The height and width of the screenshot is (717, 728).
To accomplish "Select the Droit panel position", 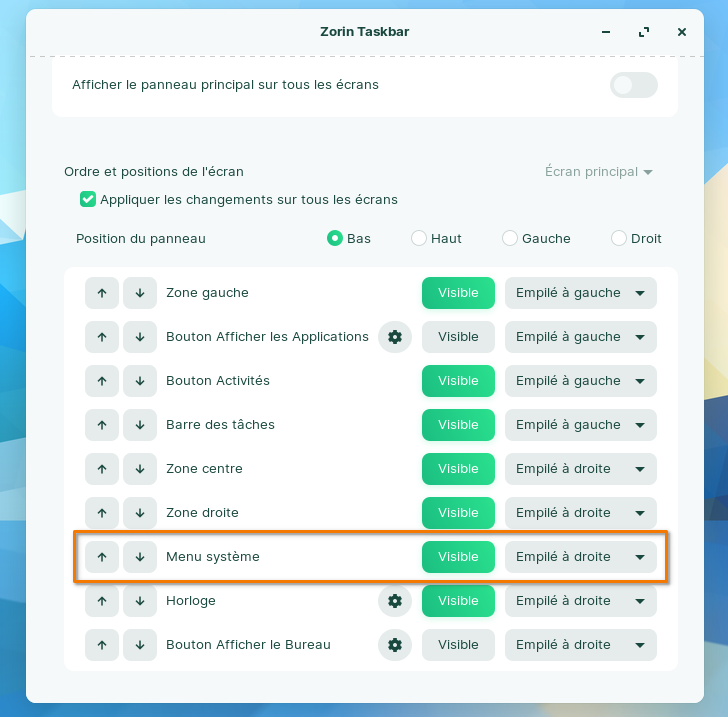I will click(619, 238).
